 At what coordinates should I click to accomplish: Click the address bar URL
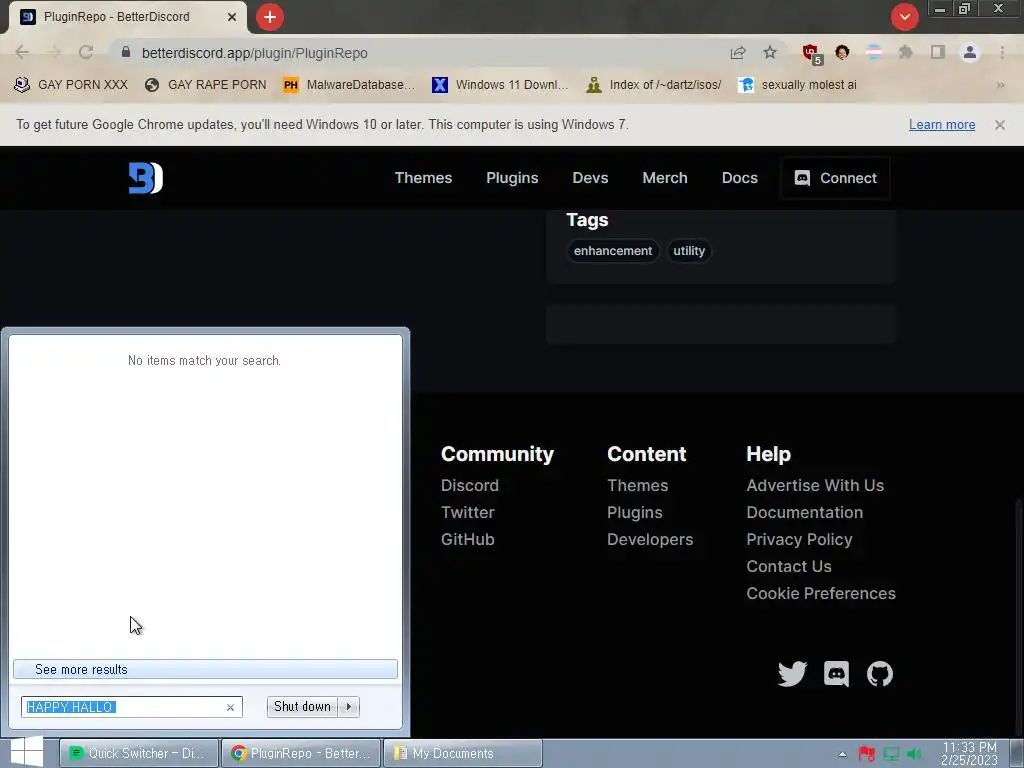[x=255, y=53]
